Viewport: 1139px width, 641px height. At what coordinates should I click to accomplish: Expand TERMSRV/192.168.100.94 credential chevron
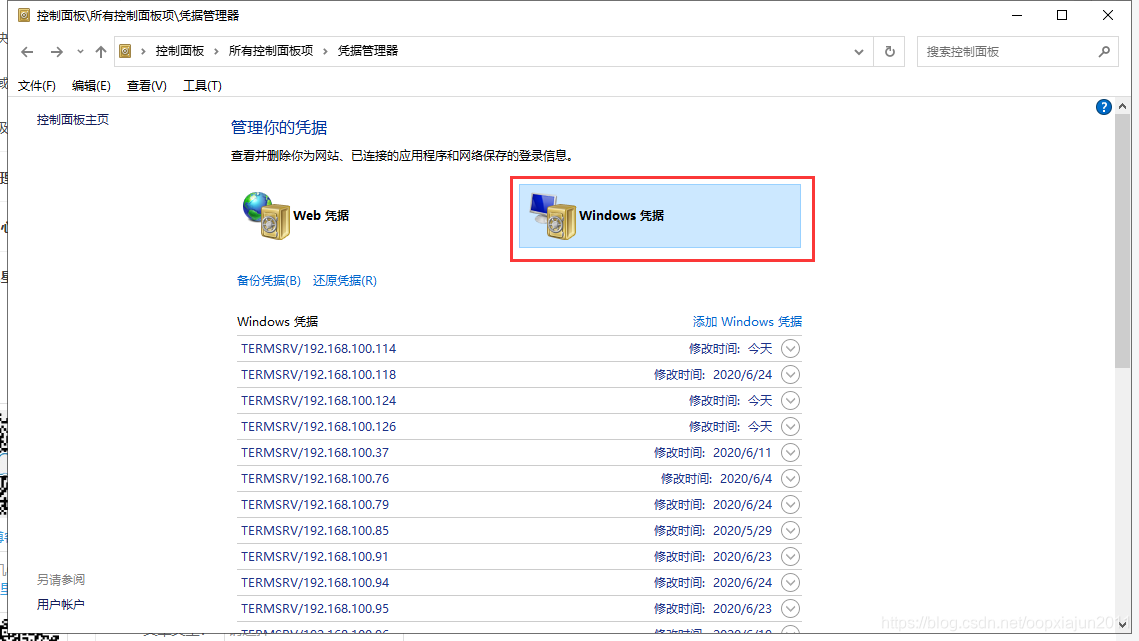click(790, 583)
